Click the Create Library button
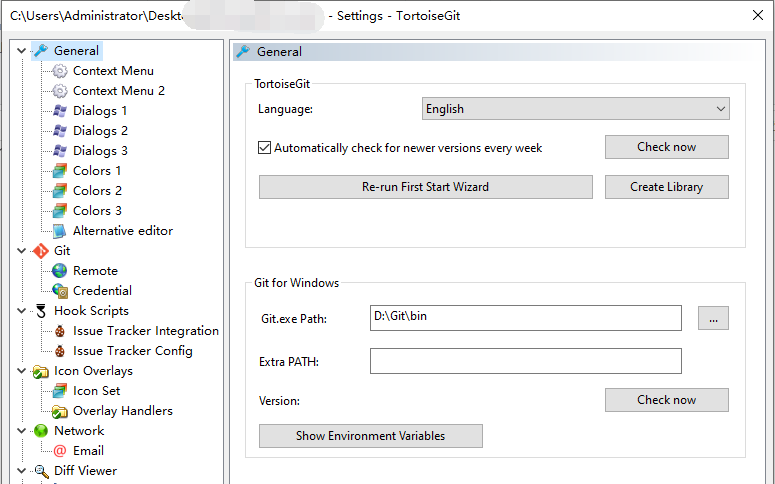Viewport: 775px width, 484px height. click(666, 187)
